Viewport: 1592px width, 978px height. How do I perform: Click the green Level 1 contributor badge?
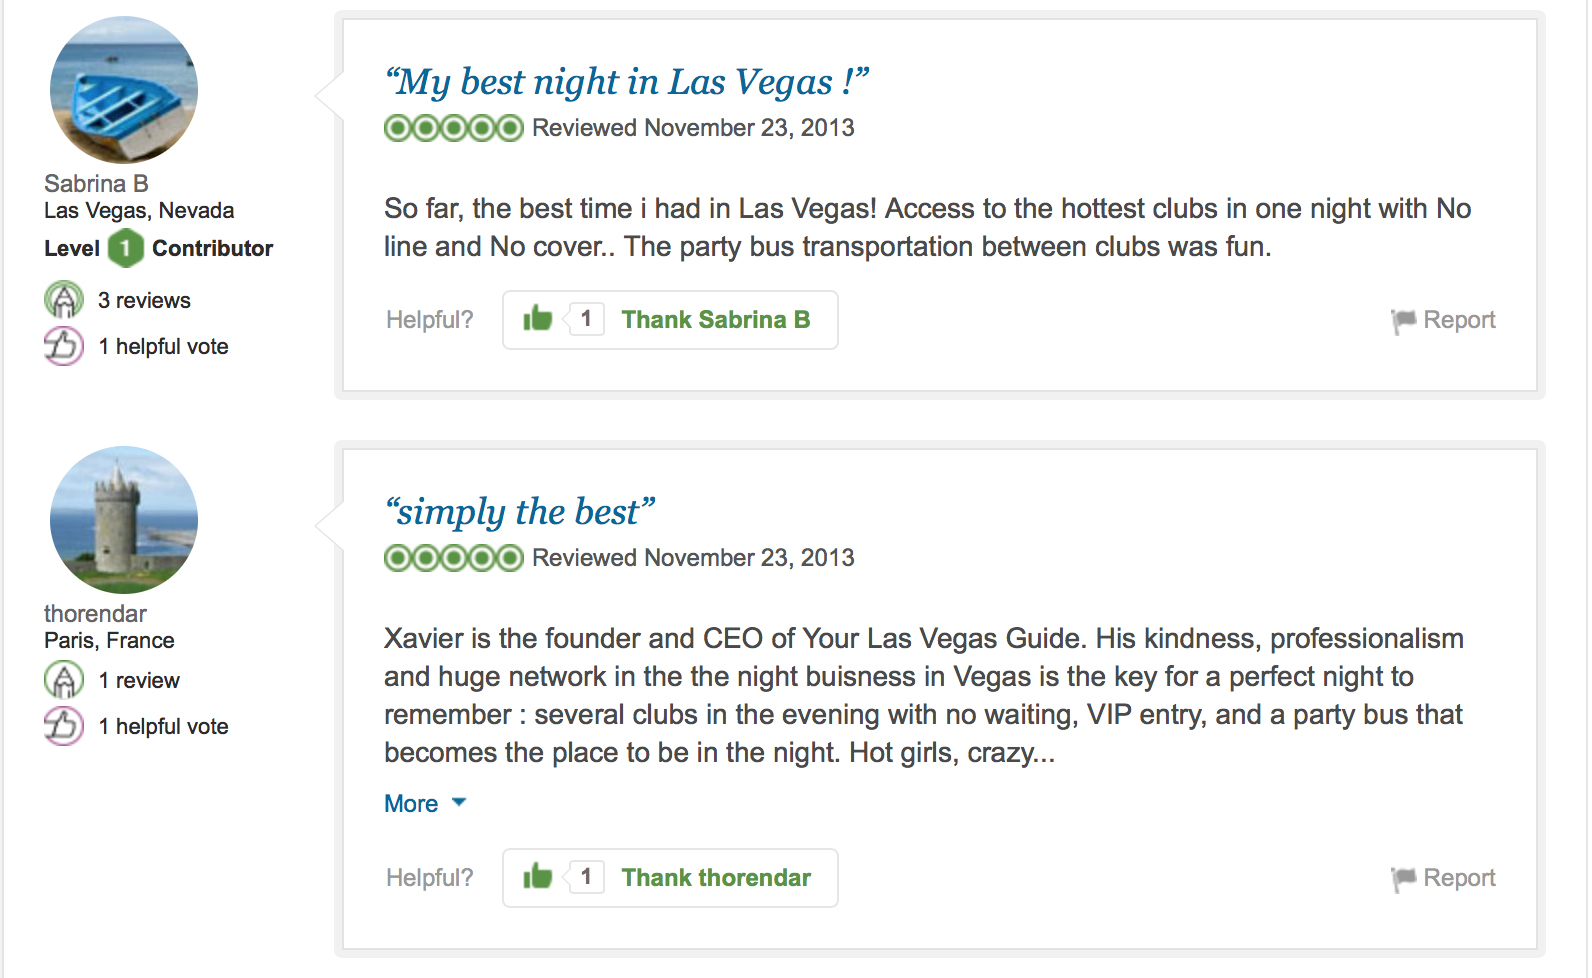coord(126,248)
